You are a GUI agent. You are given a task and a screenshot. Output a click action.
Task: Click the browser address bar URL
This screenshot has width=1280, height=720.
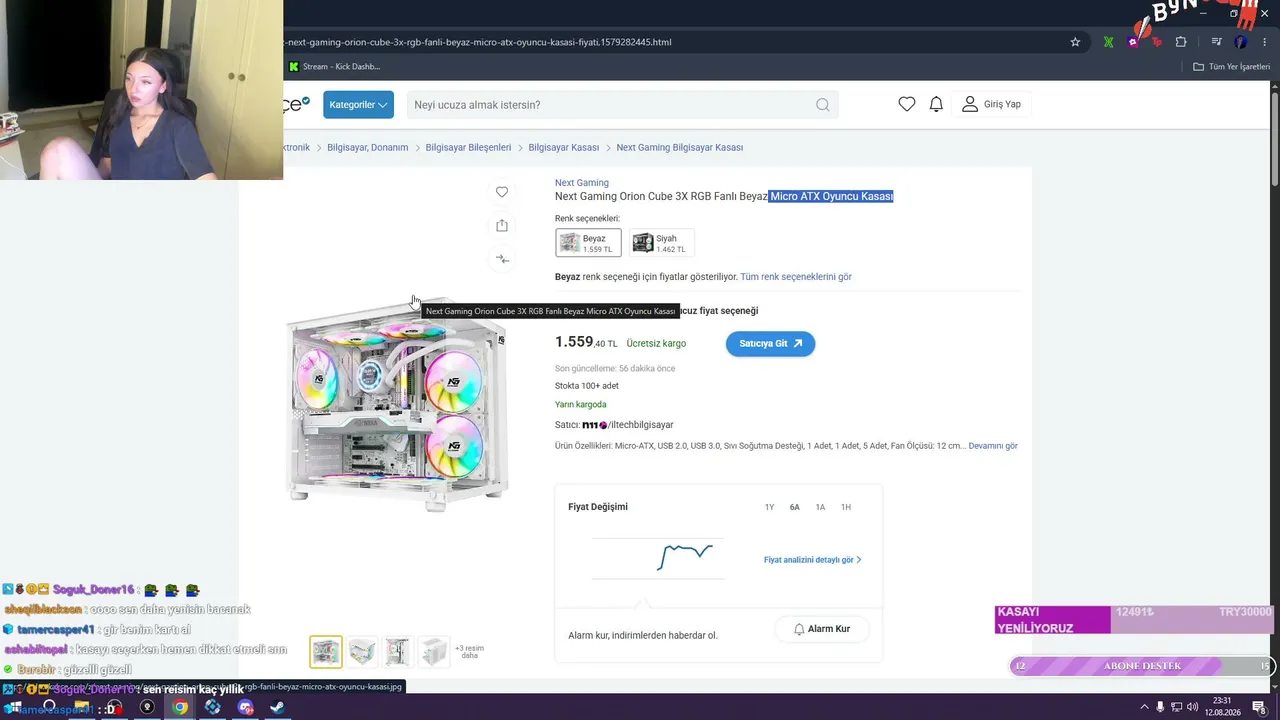click(x=478, y=42)
